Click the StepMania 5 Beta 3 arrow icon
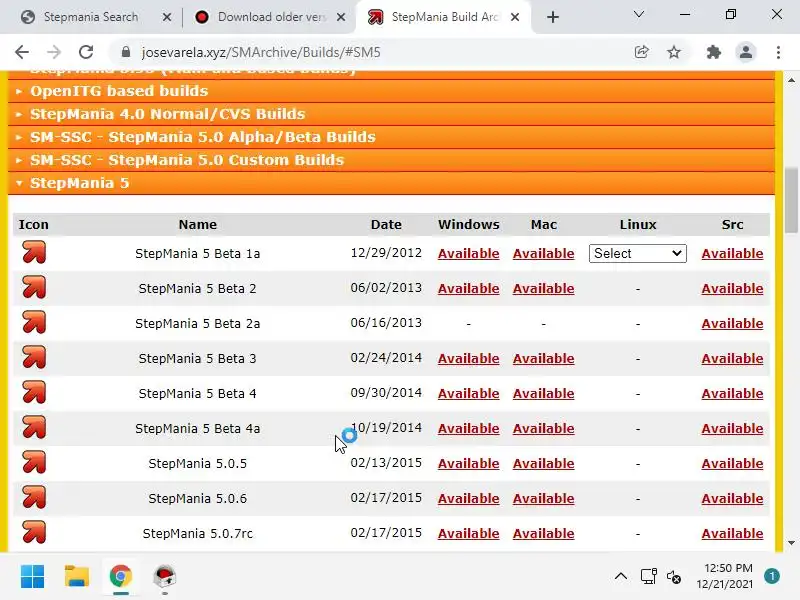The height and width of the screenshot is (600, 800). tap(34, 358)
